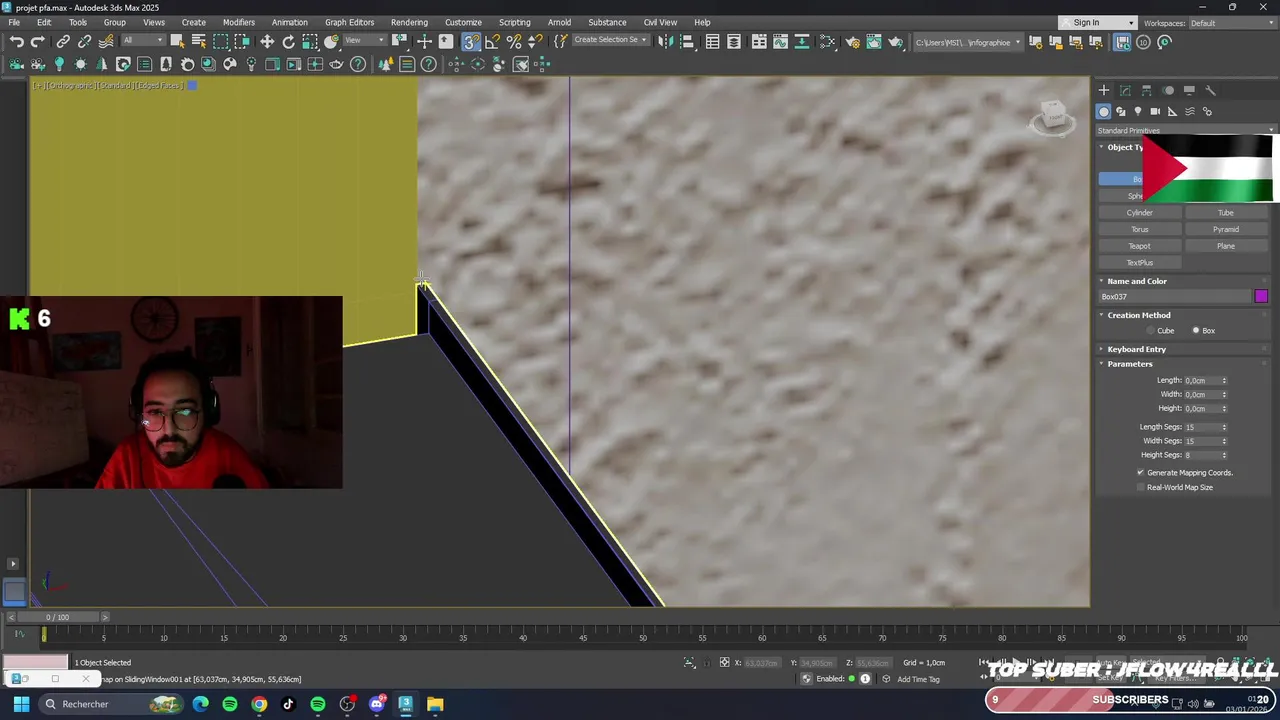The image size is (1280, 720).
Task: Collapse the Parameters rollout
Action: point(1129,364)
